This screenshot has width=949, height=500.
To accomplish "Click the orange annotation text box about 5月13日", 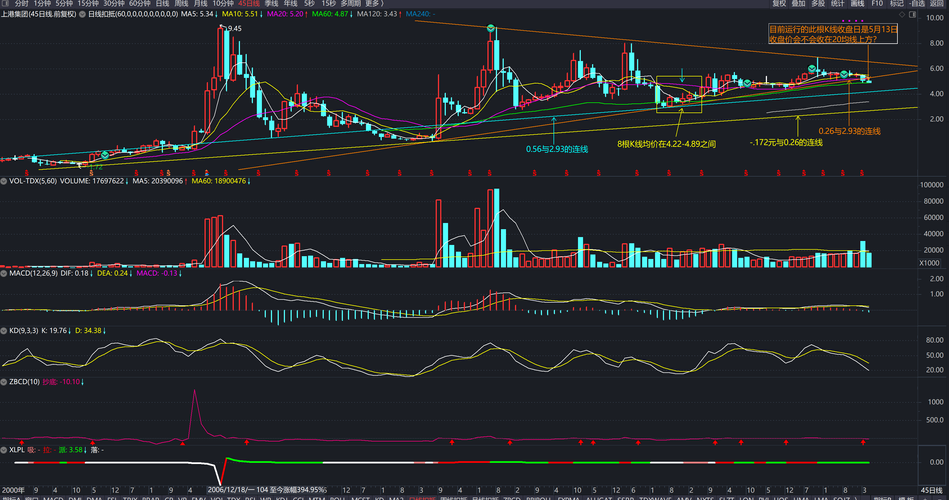I will (x=833, y=34).
